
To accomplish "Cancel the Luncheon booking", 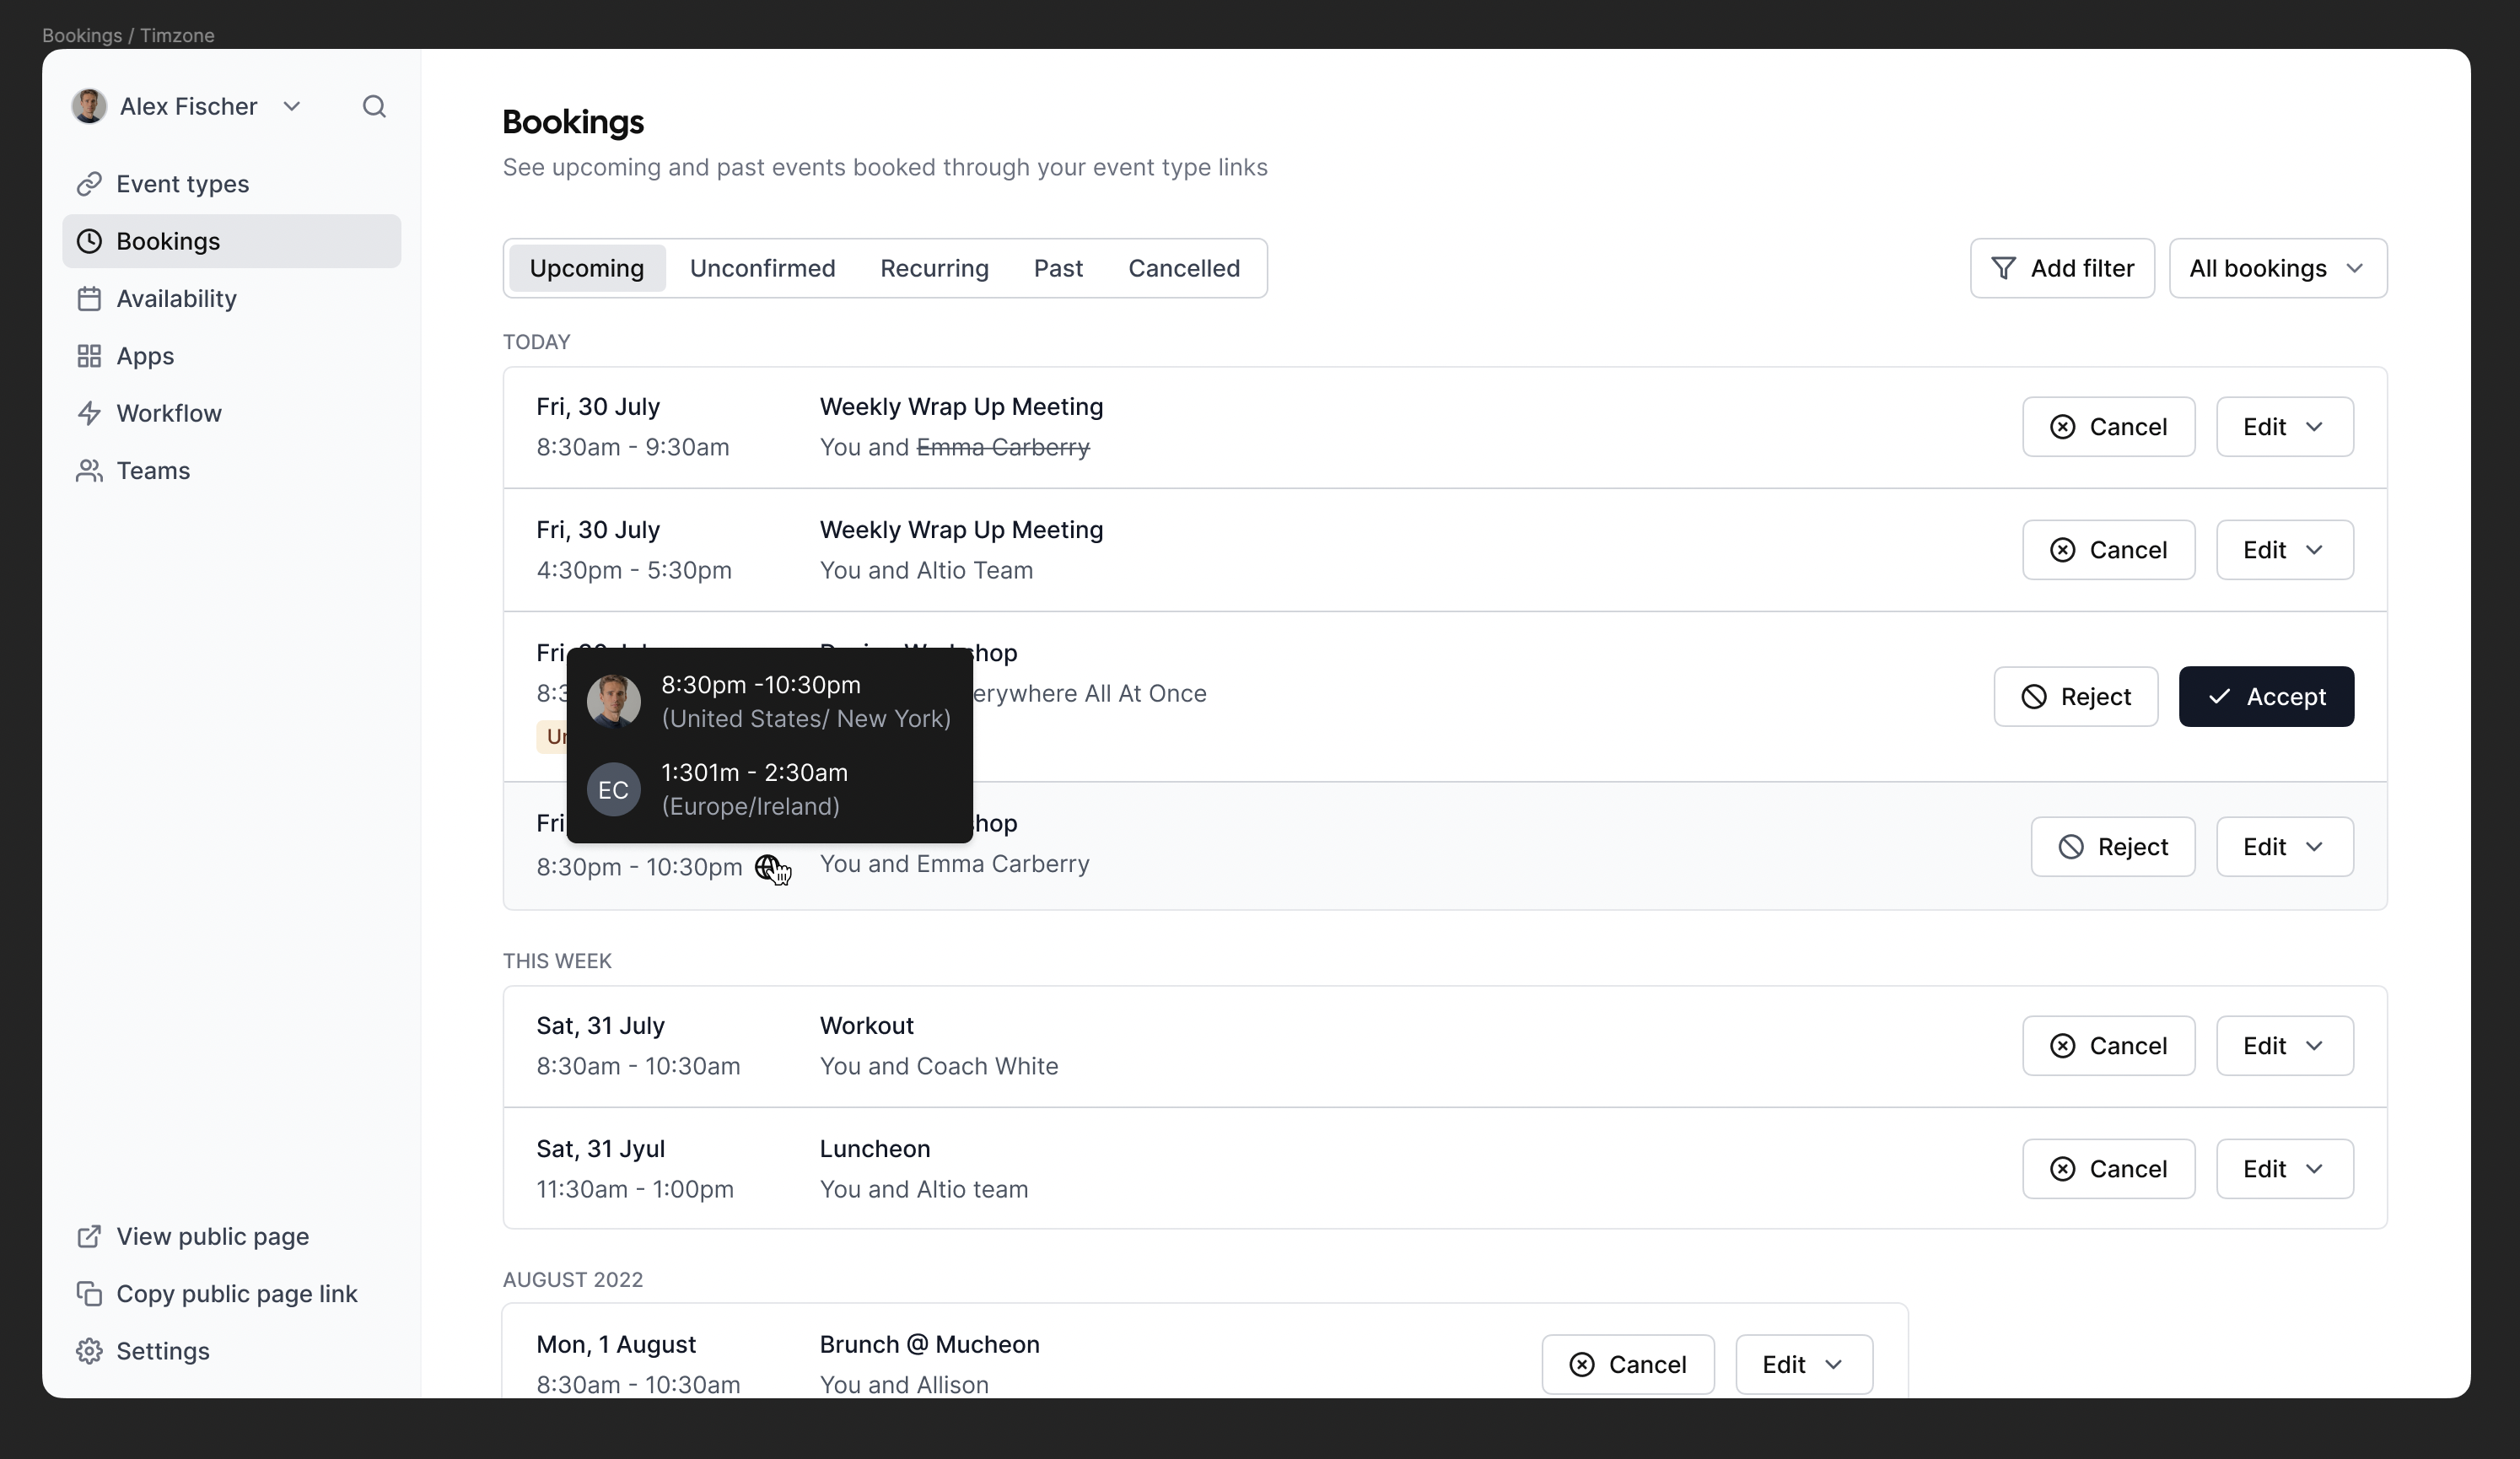I will pyautogui.click(x=2108, y=1168).
